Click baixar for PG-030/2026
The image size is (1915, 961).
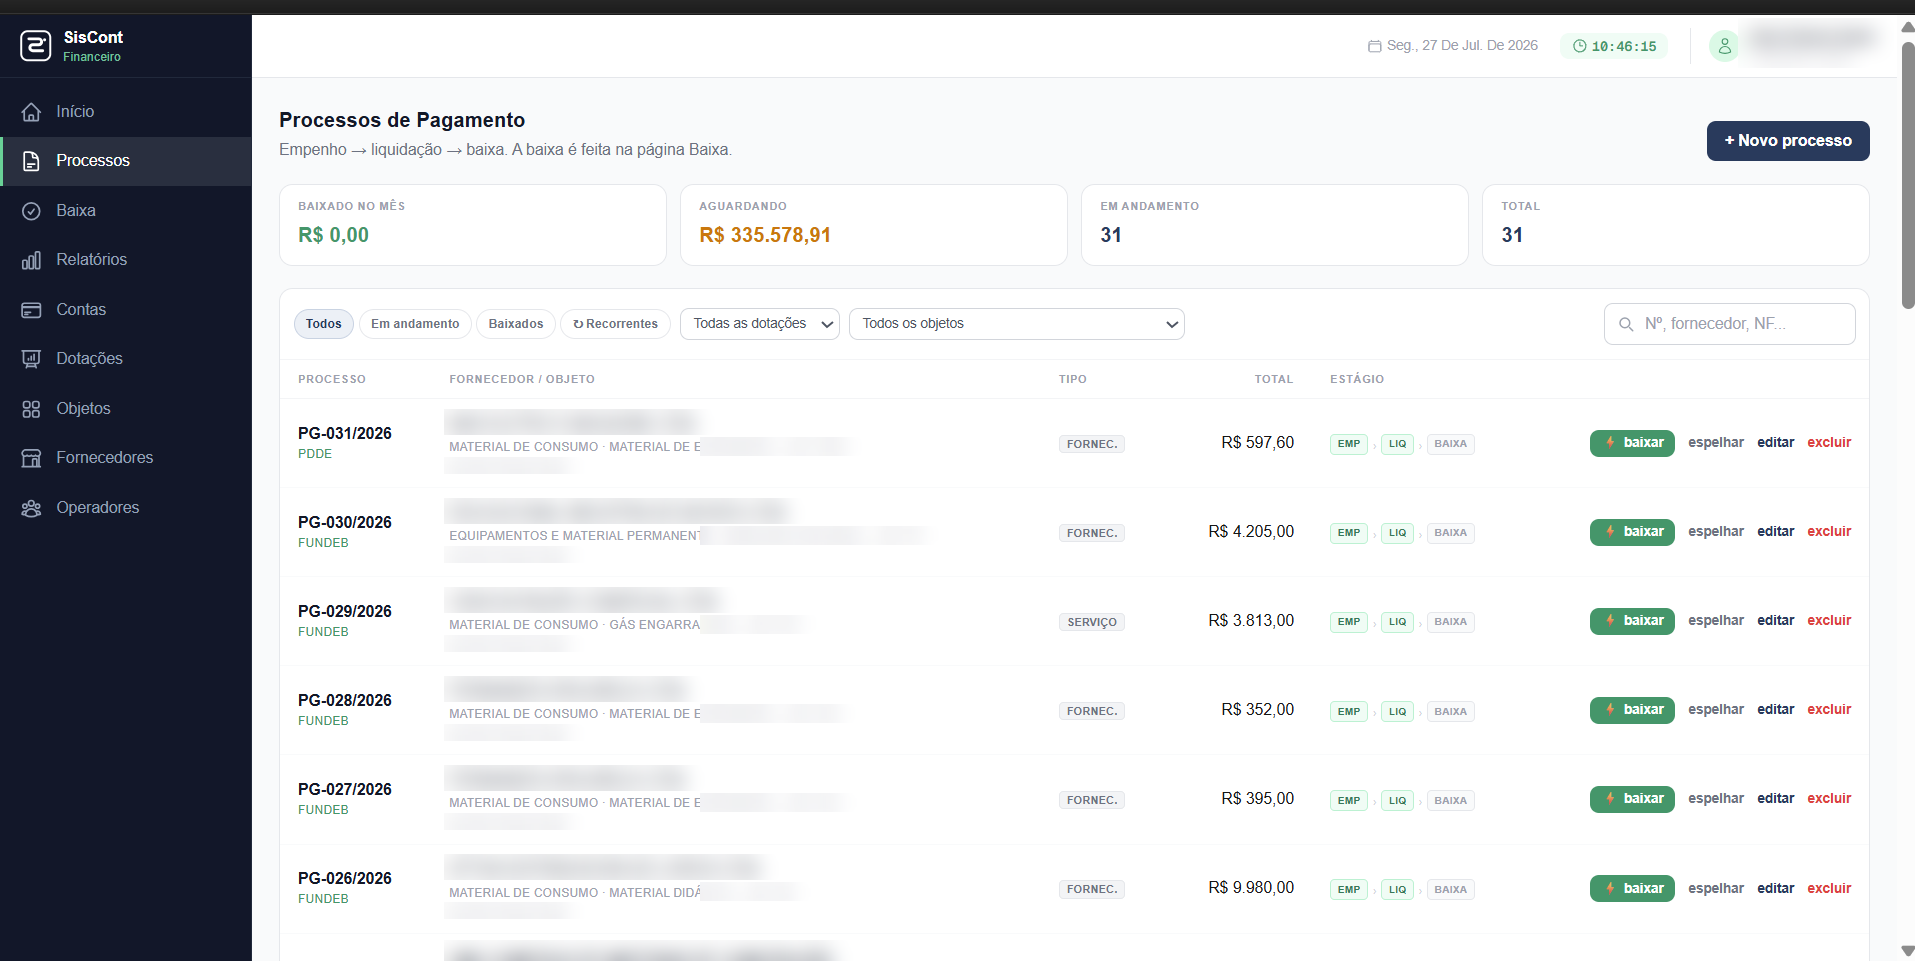point(1632,532)
